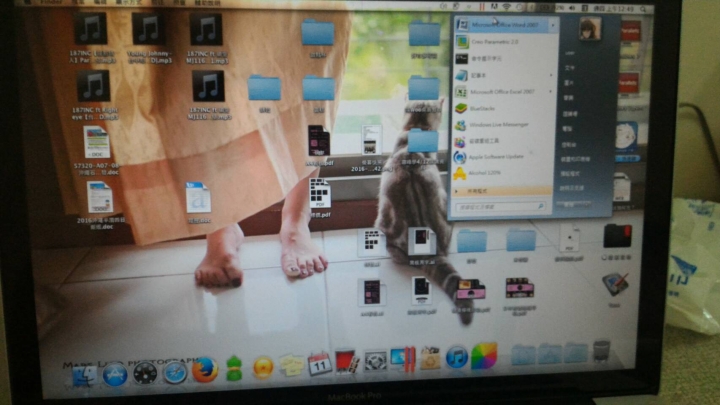The height and width of the screenshot is (405, 720).
Task: Click the Start menu shut down button
Action: (x=569, y=205)
